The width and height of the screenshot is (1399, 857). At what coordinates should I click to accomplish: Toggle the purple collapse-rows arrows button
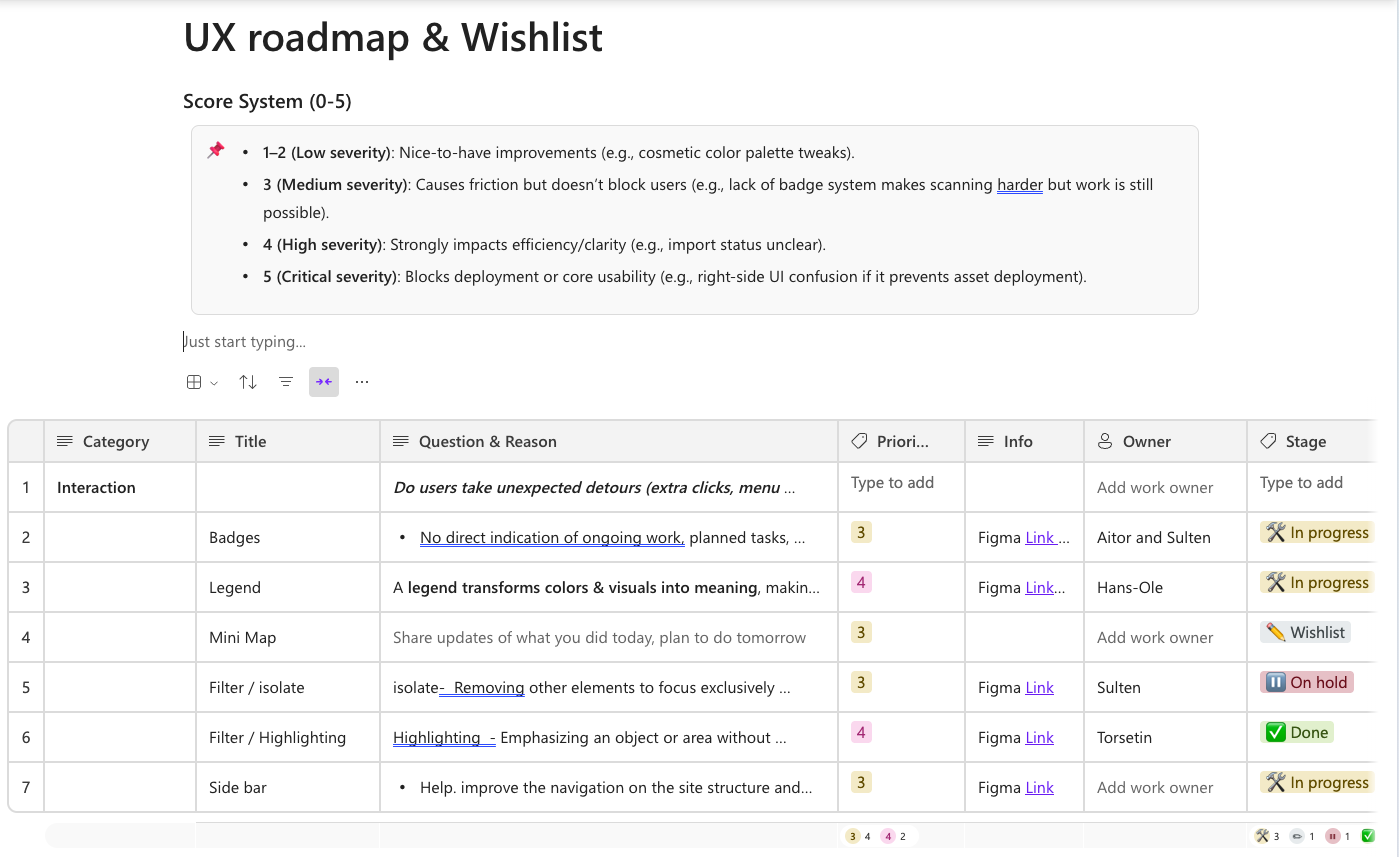pos(324,382)
